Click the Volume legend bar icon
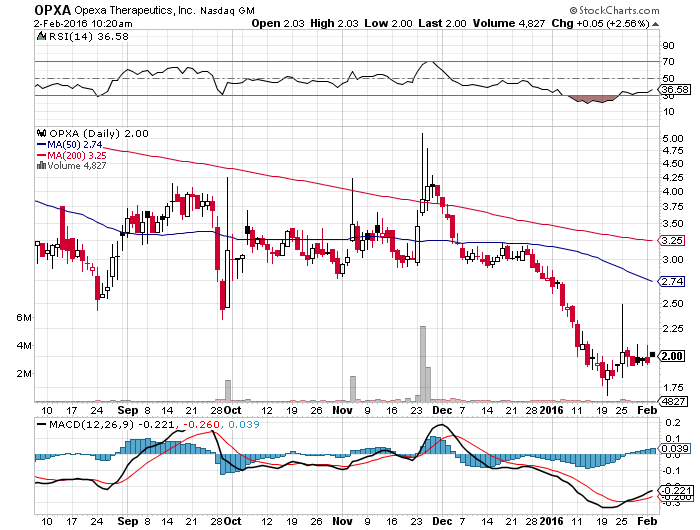 point(41,165)
